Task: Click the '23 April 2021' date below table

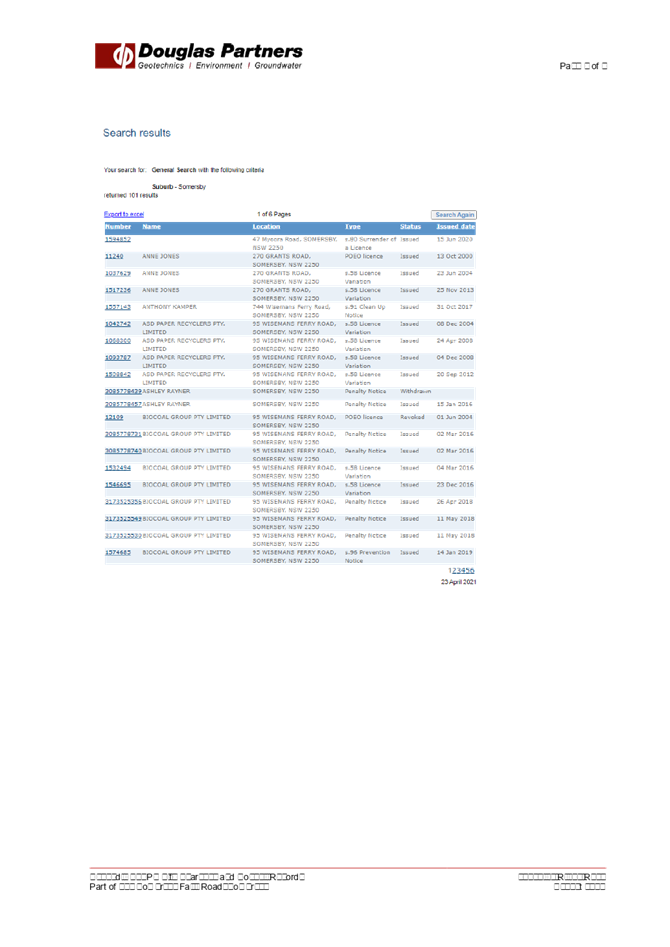Action: click(459, 582)
